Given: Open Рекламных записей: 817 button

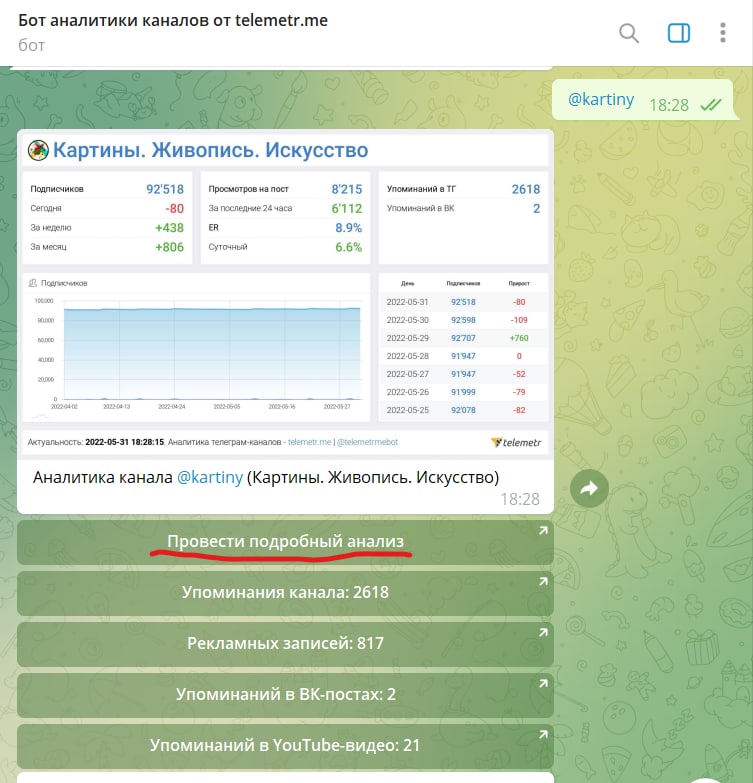Looking at the screenshot, I should click(285, 644).
